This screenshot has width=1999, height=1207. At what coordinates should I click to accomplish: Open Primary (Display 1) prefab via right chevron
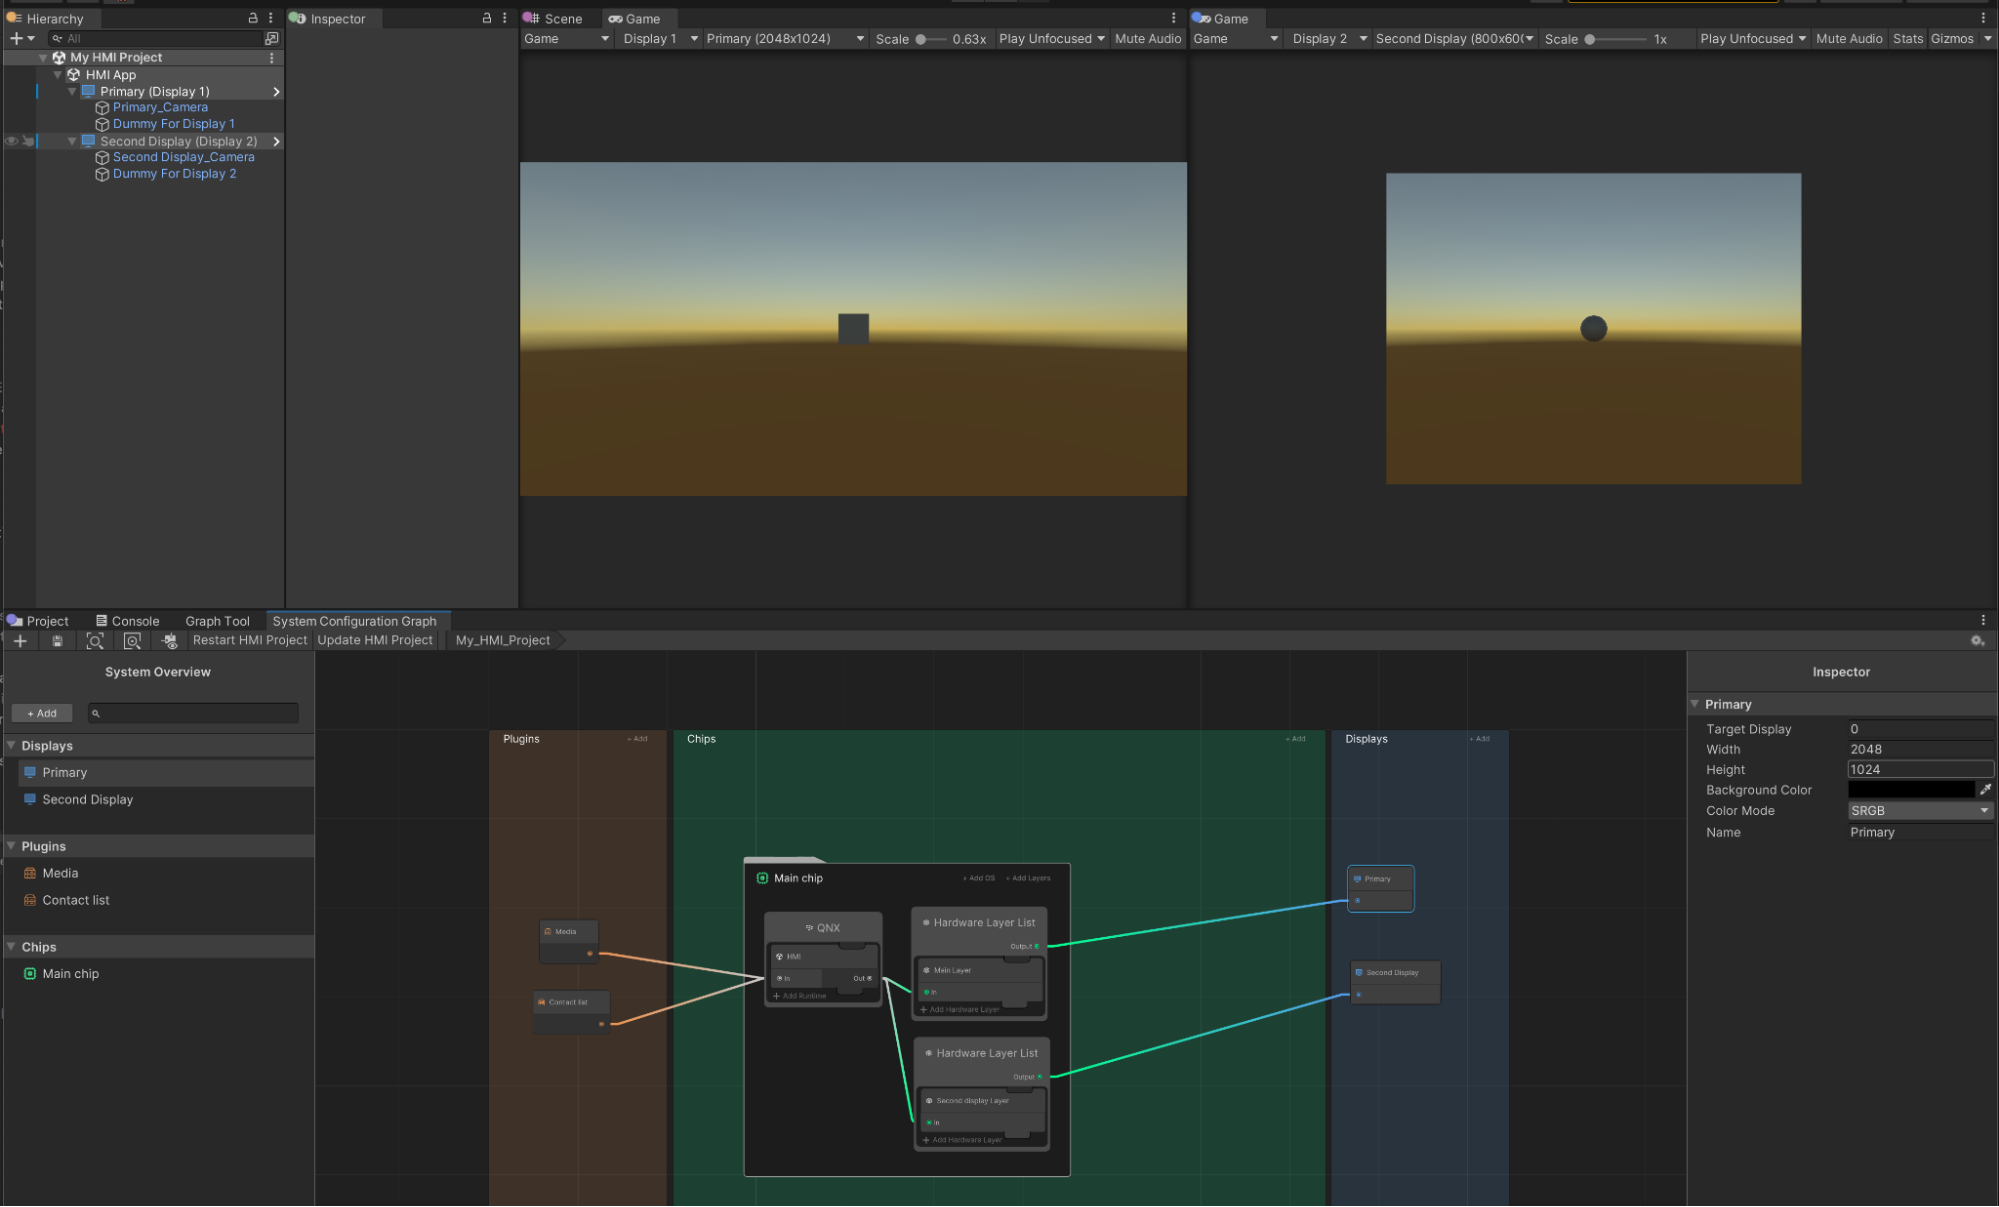coord(276,92)
